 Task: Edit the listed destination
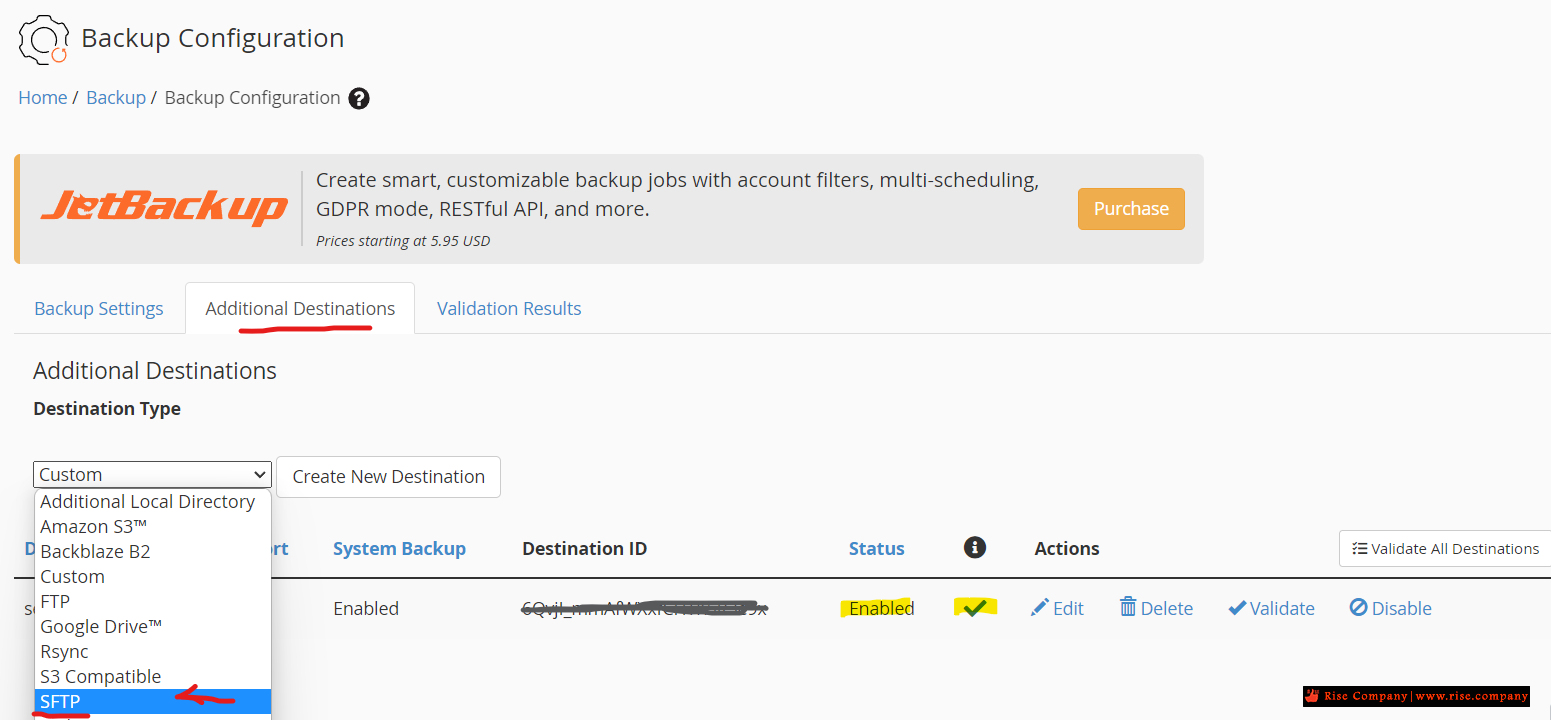point(1057,608)
